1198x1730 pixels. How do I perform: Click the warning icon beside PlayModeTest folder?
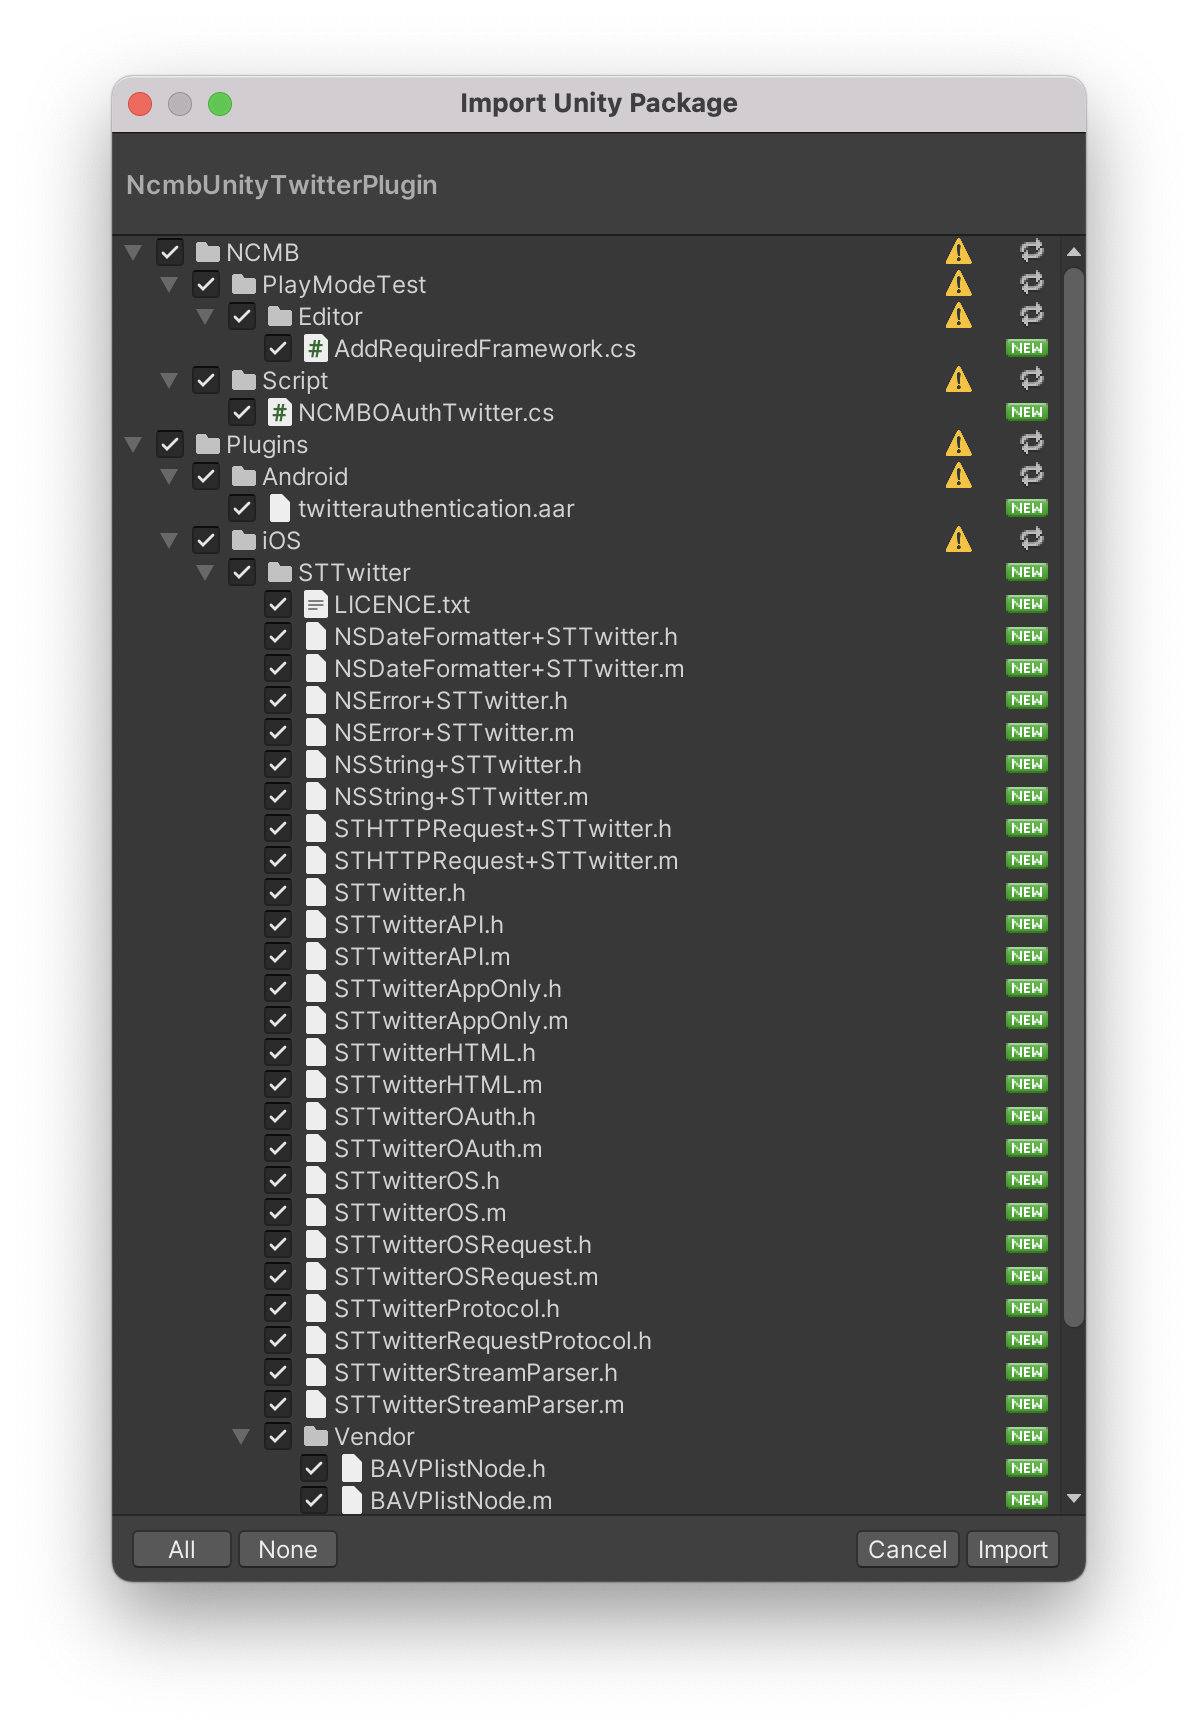pos(958,284)
